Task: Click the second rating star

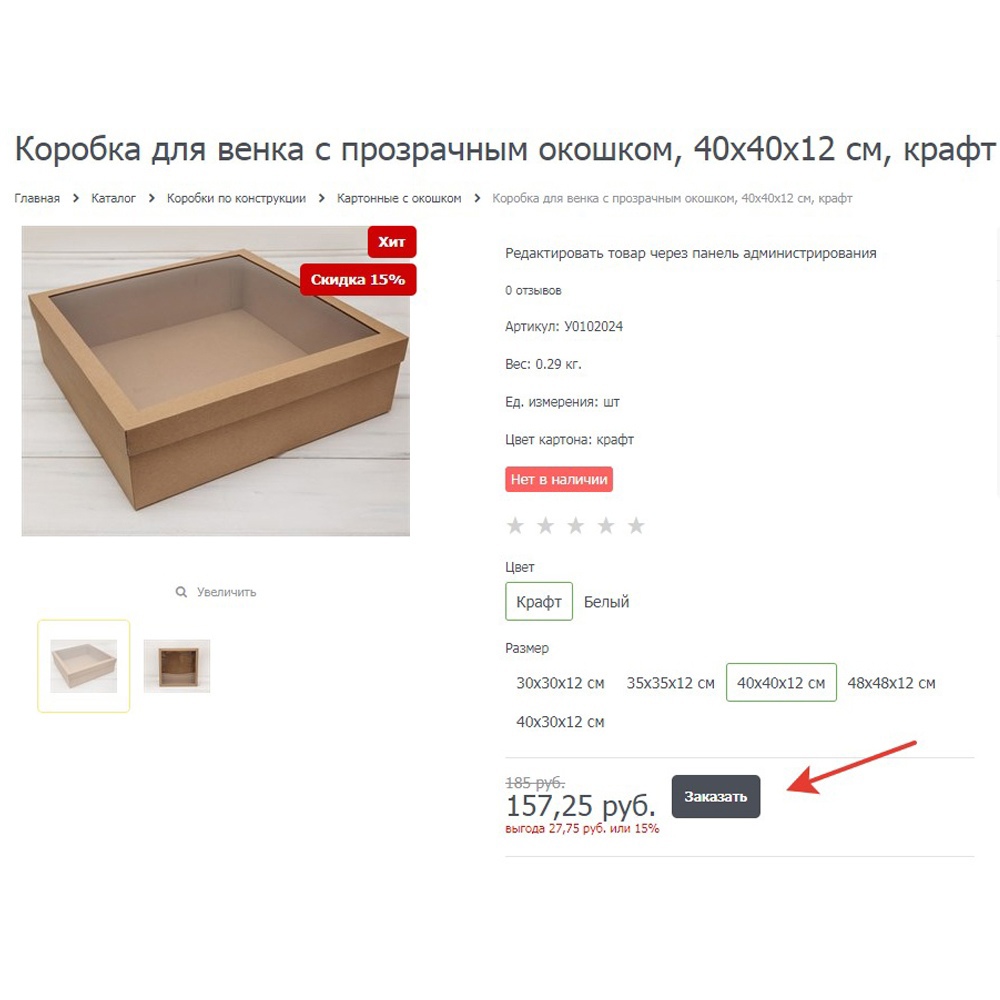Action: pyautogui.click(x=545, y=526)
